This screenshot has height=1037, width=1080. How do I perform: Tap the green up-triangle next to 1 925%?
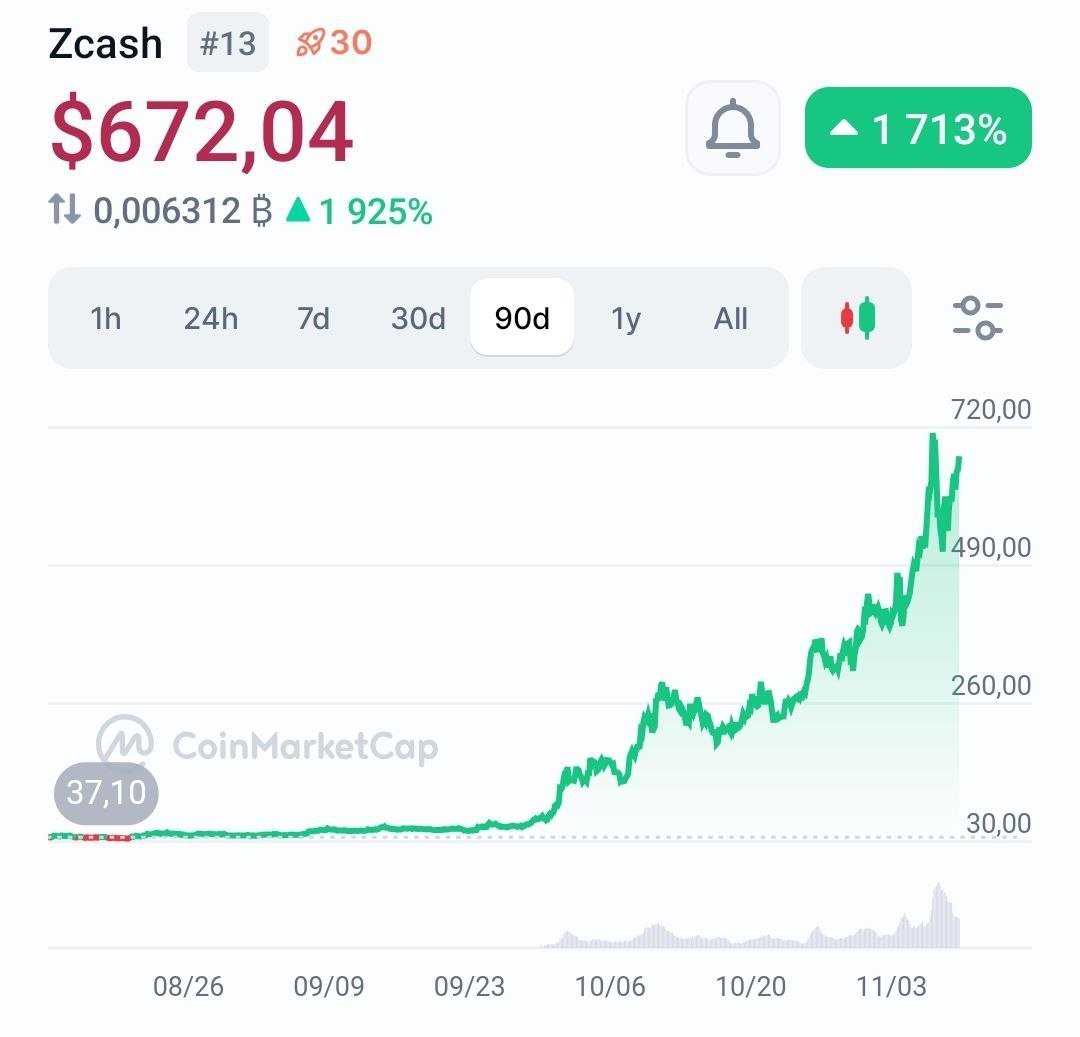coord(298,210)
